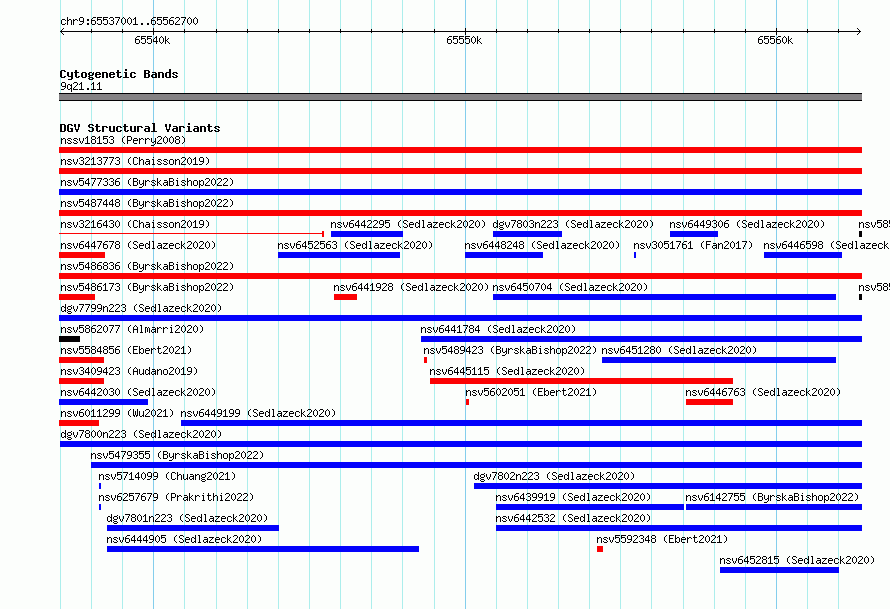Viewport: 890px width, 609px height.
Task: Click the nsv3216430 (Chaisson2019) label
Action: click(135, 224)
